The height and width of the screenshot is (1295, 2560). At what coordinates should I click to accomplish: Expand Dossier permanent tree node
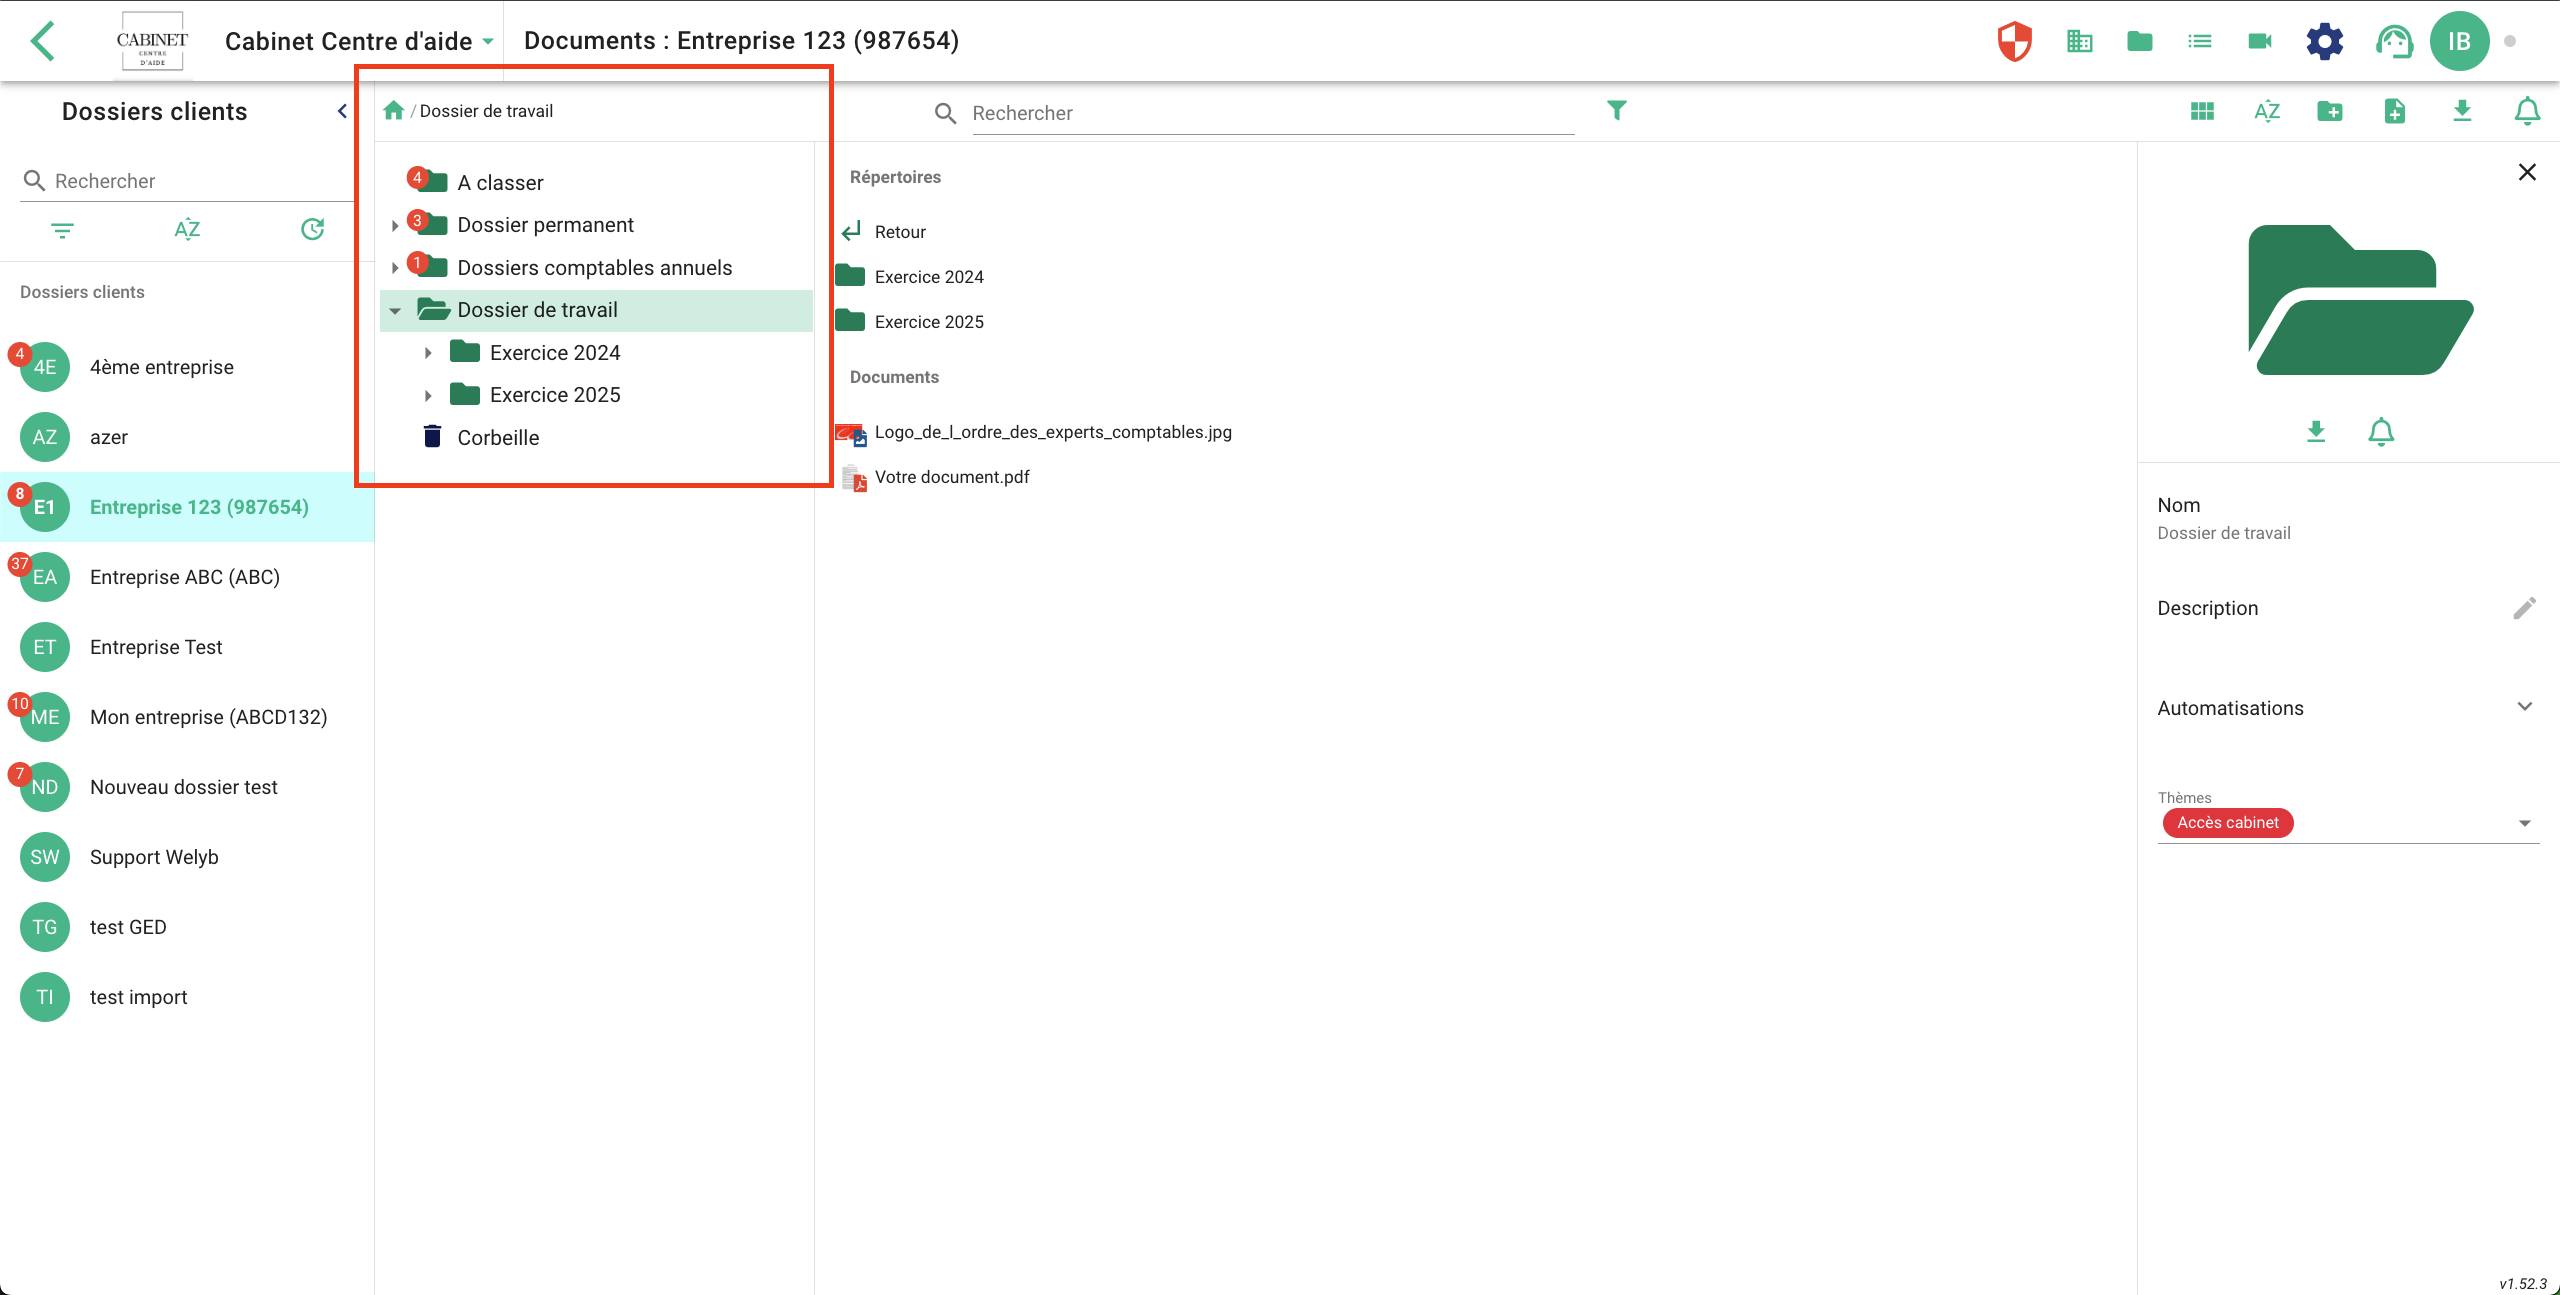tap(395, 226)
